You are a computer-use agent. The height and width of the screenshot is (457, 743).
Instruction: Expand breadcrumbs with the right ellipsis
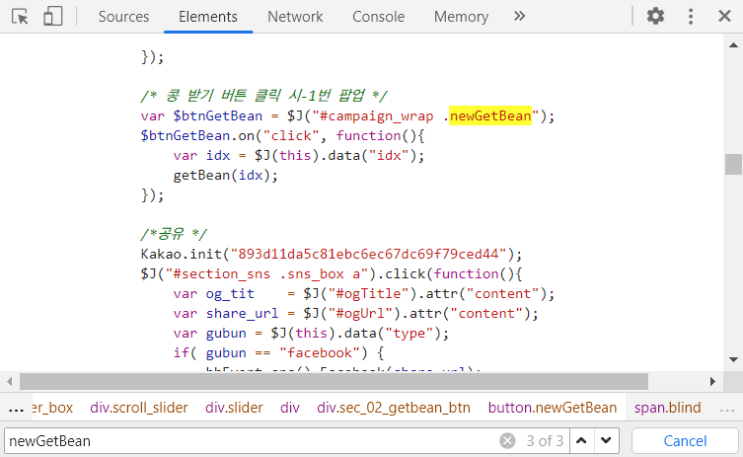(726, 409)
